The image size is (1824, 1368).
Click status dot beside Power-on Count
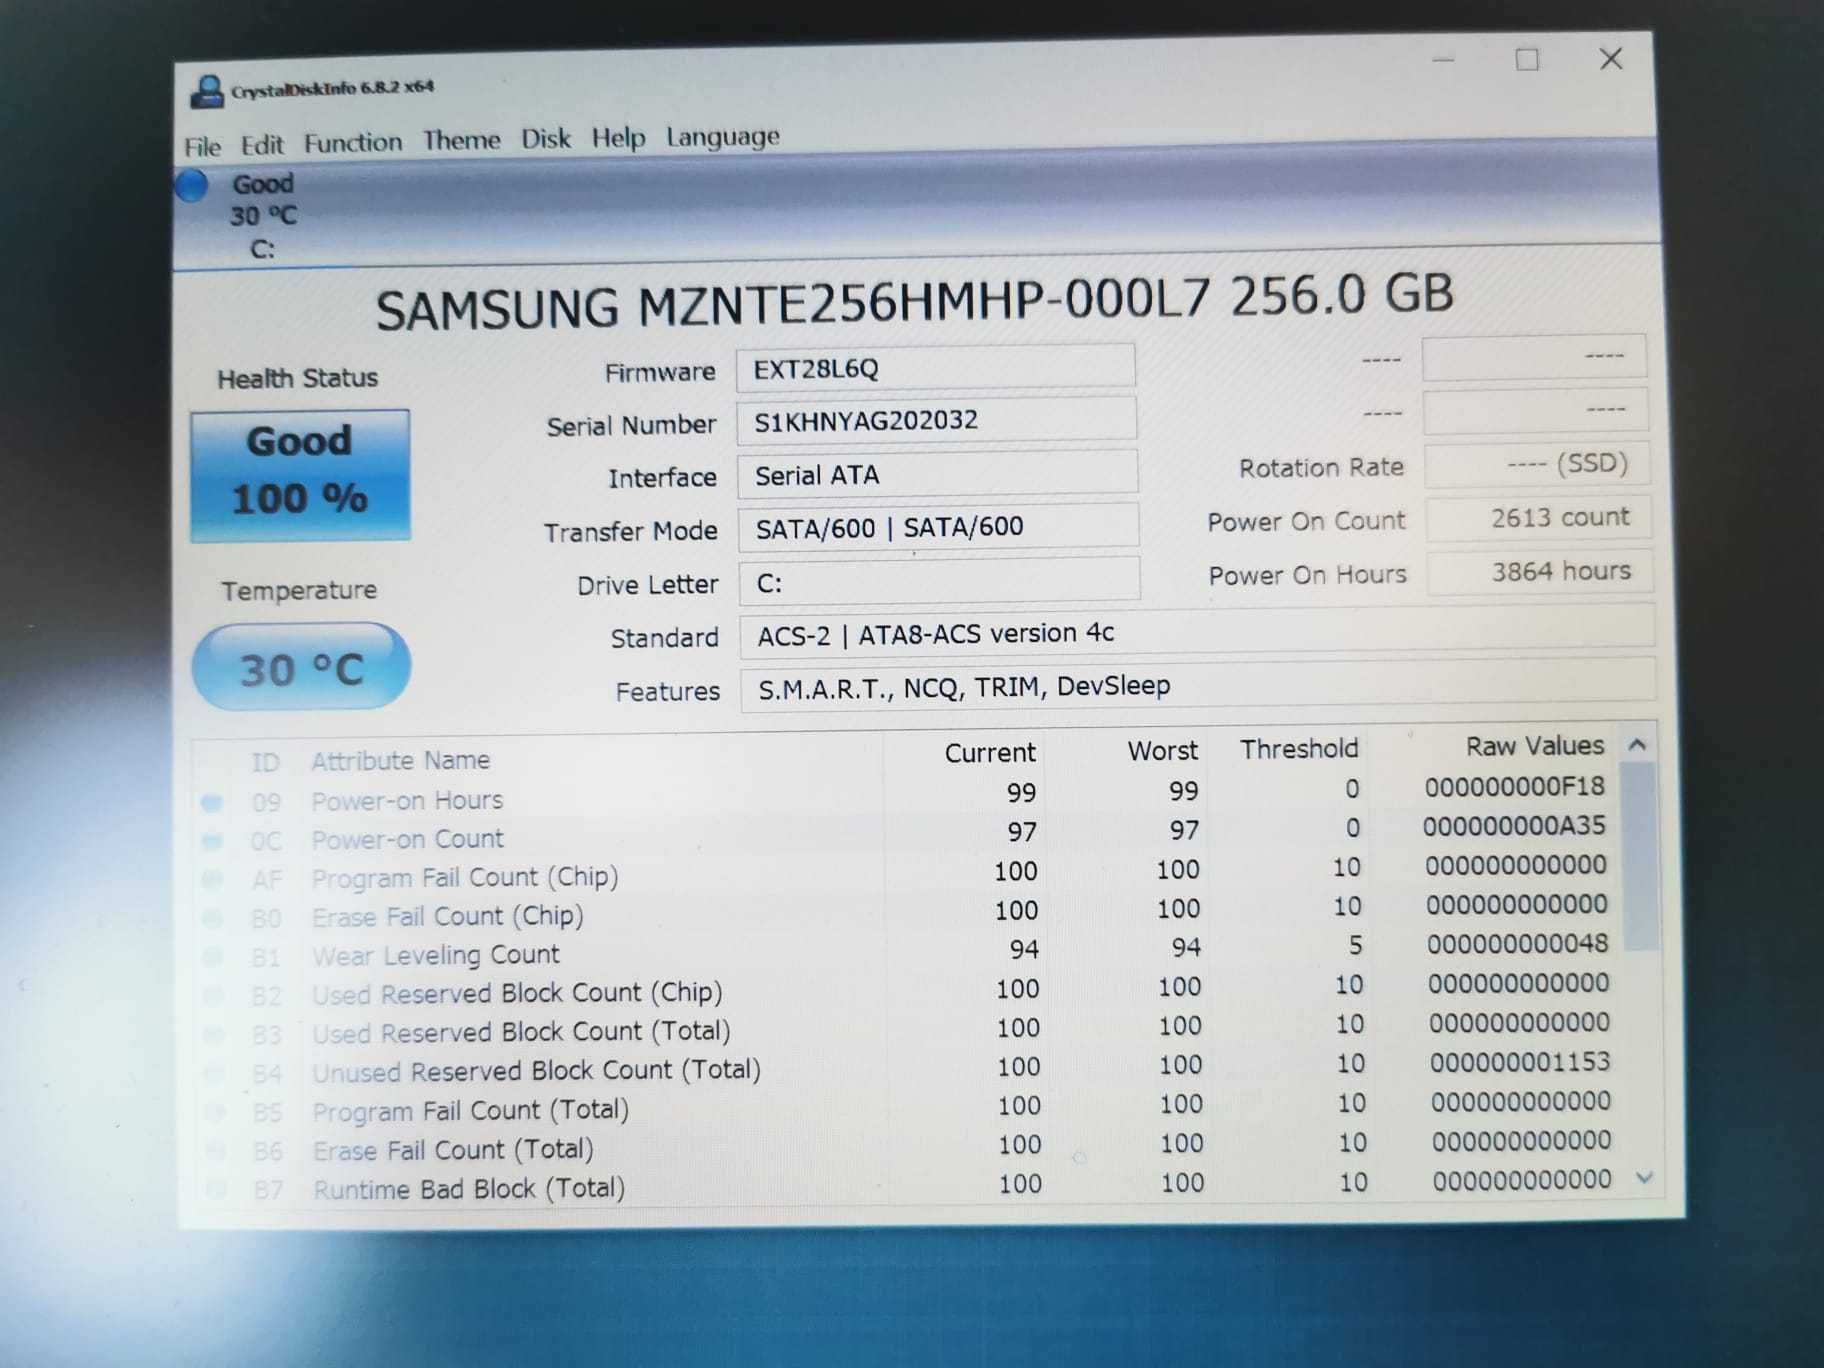(211, 841)
